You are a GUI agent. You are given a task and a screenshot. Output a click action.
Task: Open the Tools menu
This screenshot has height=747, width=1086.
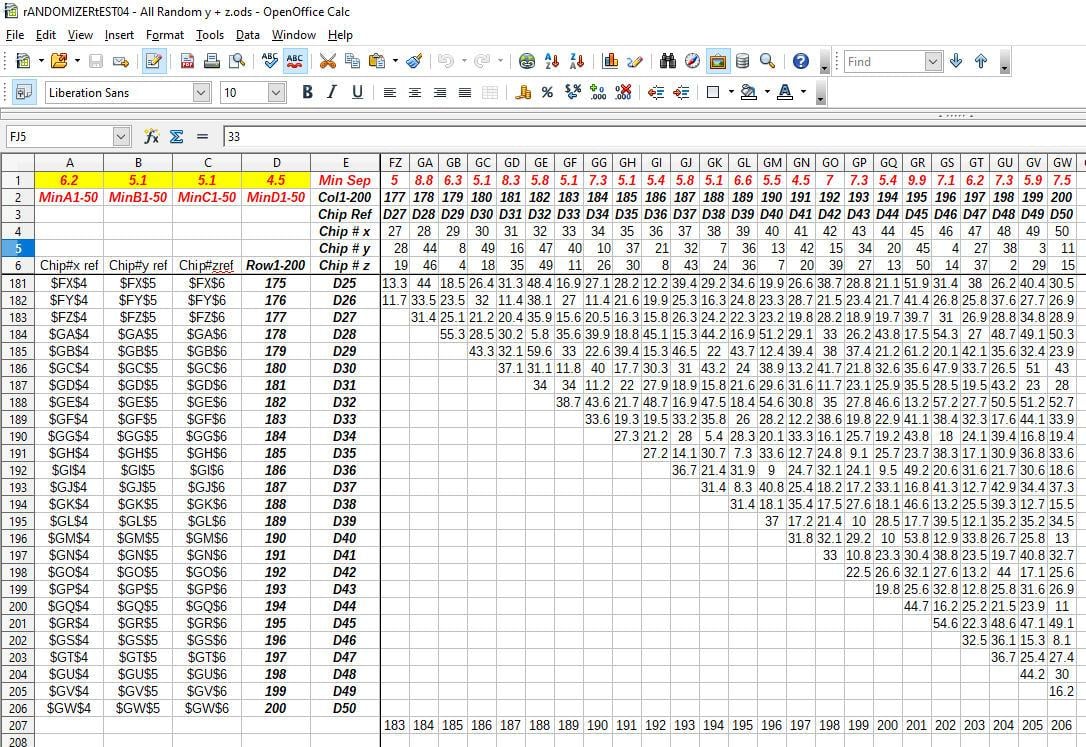point(210,35)
